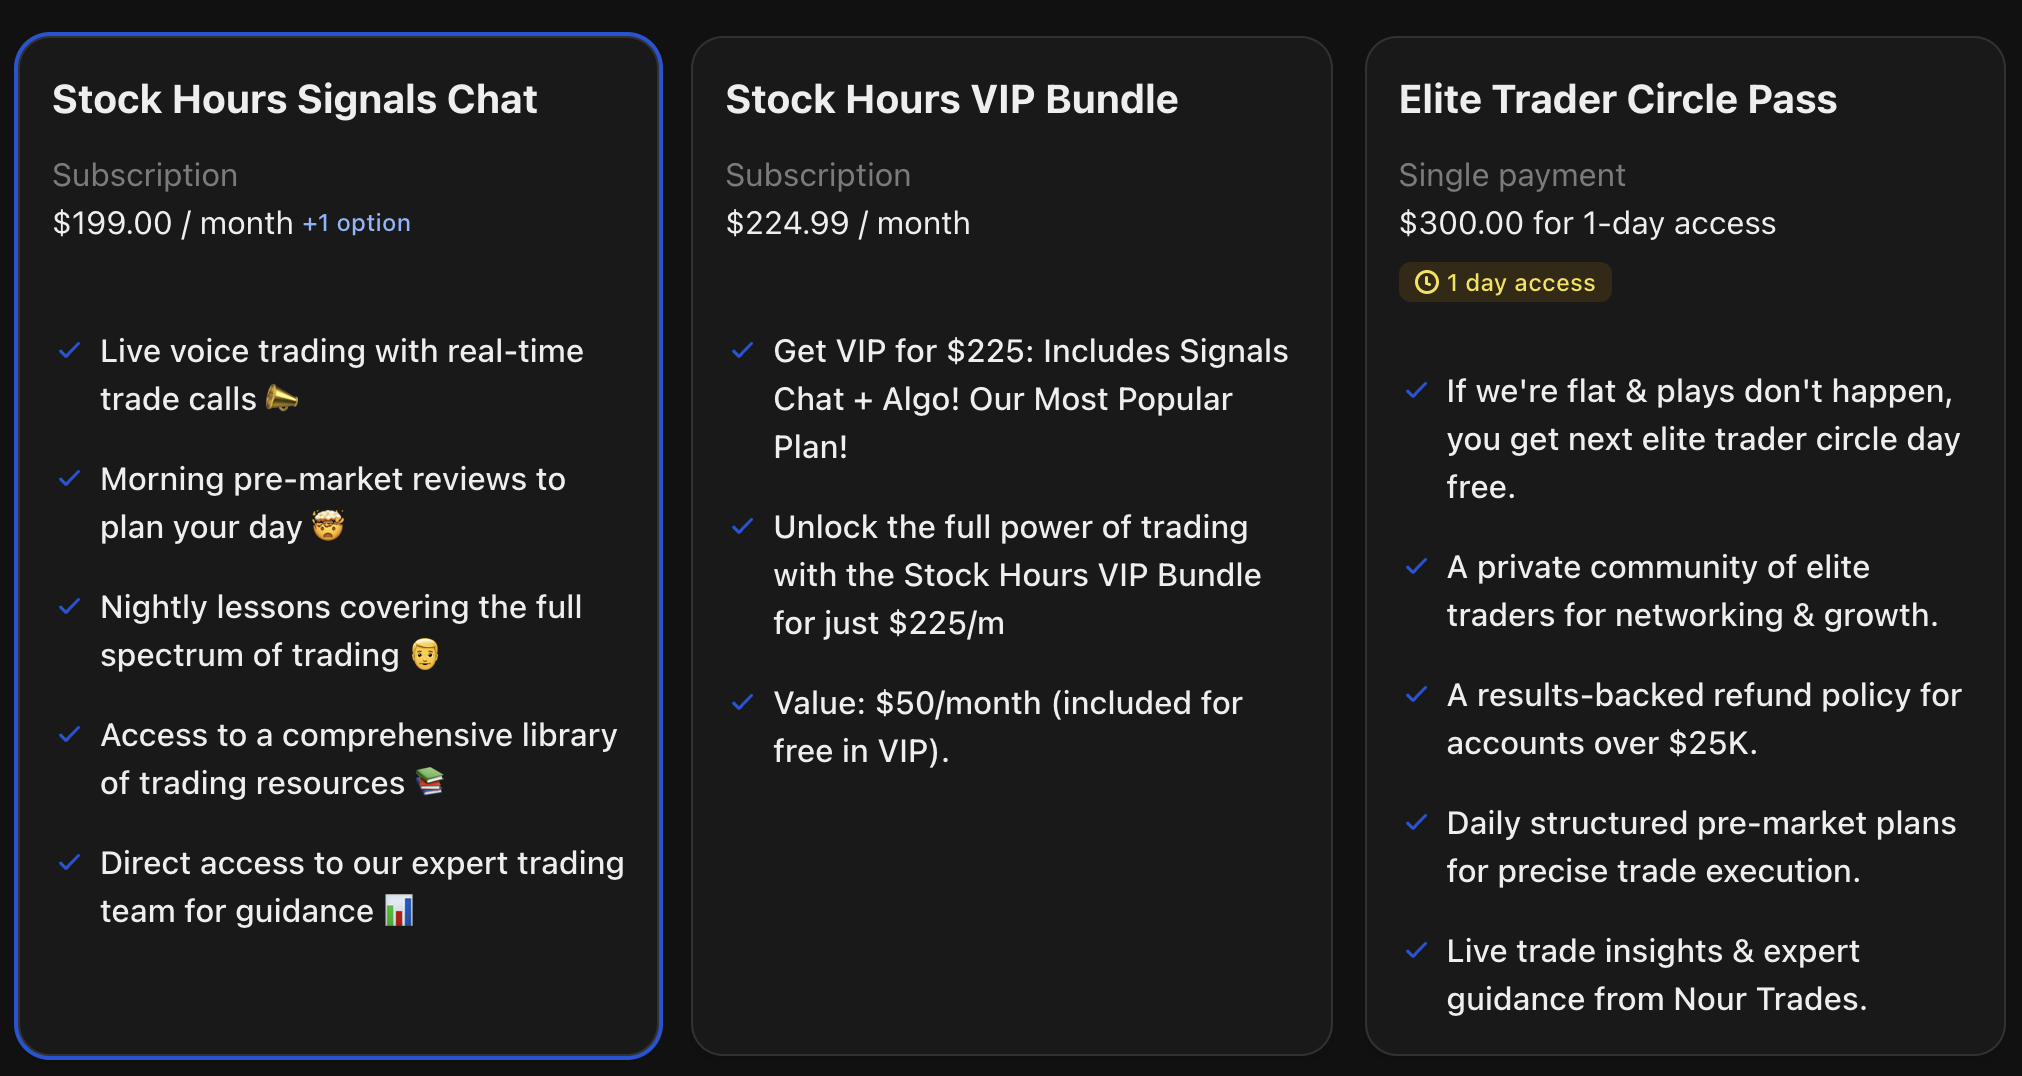Image resolution: width=2022 pixels, height=1076 pixels.
Task: Expand the +1 option pricing choices
Action: [x=357, y=222]
